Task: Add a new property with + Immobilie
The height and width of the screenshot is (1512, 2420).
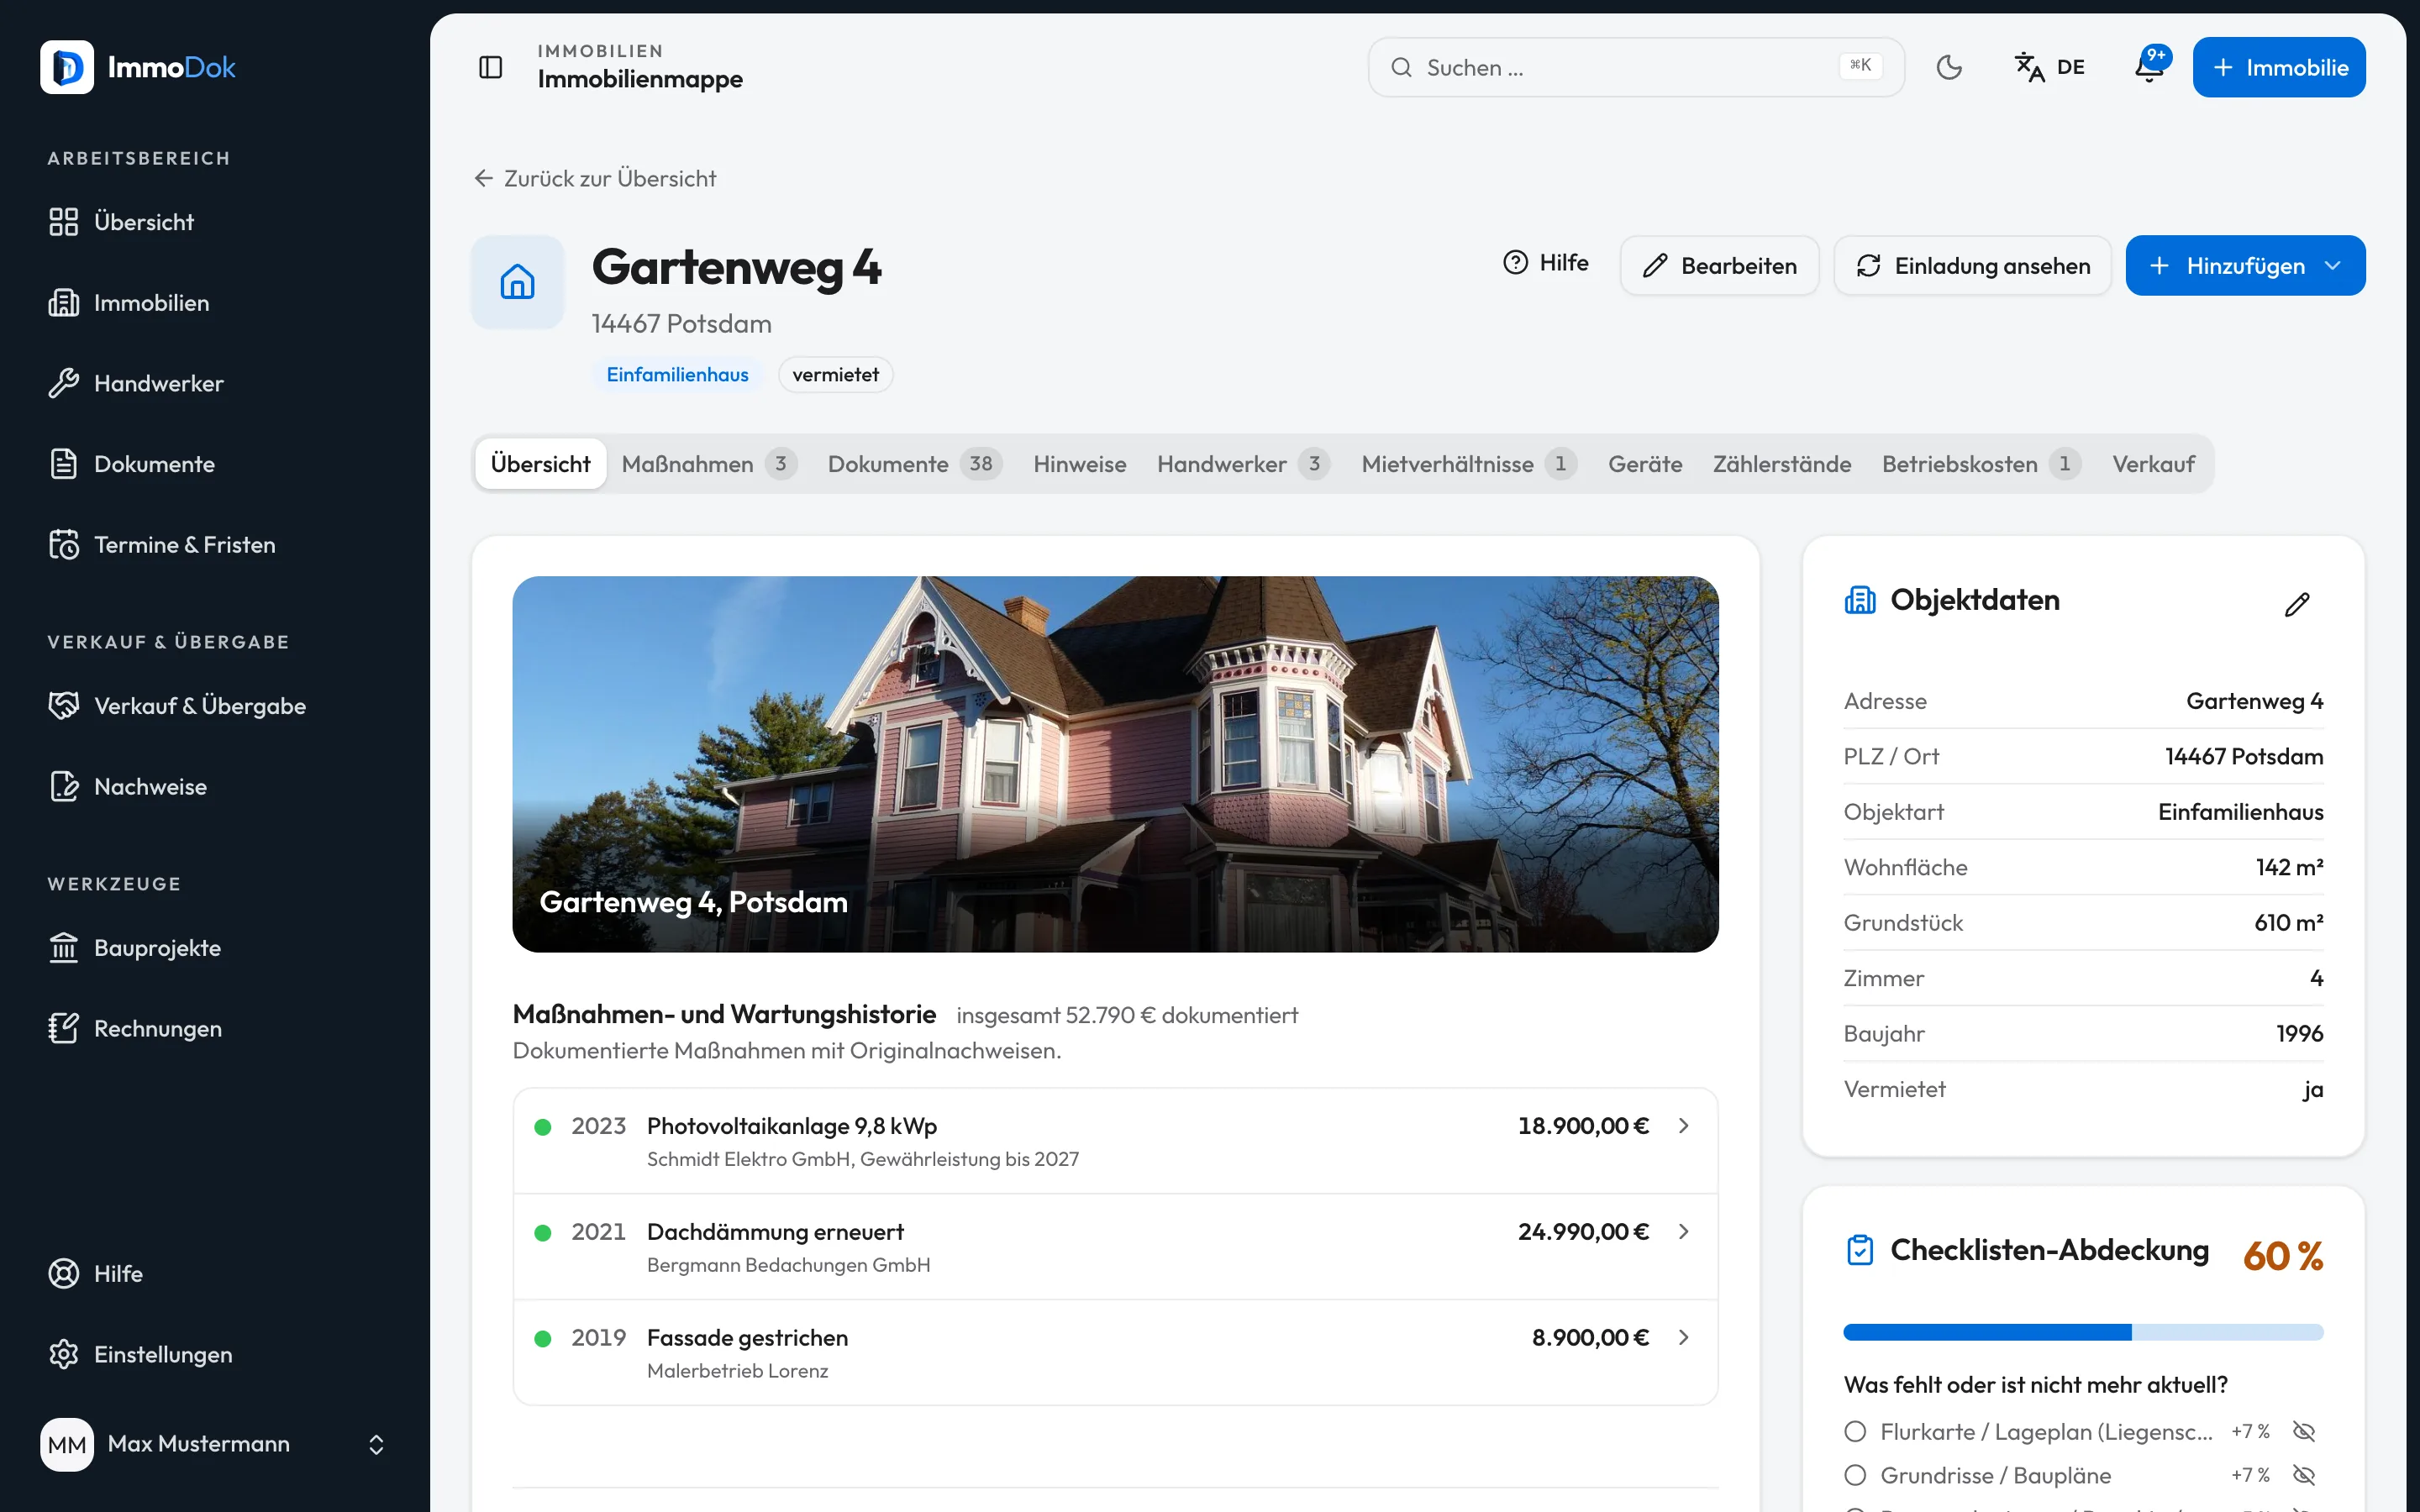Action: pos(2279,67)
